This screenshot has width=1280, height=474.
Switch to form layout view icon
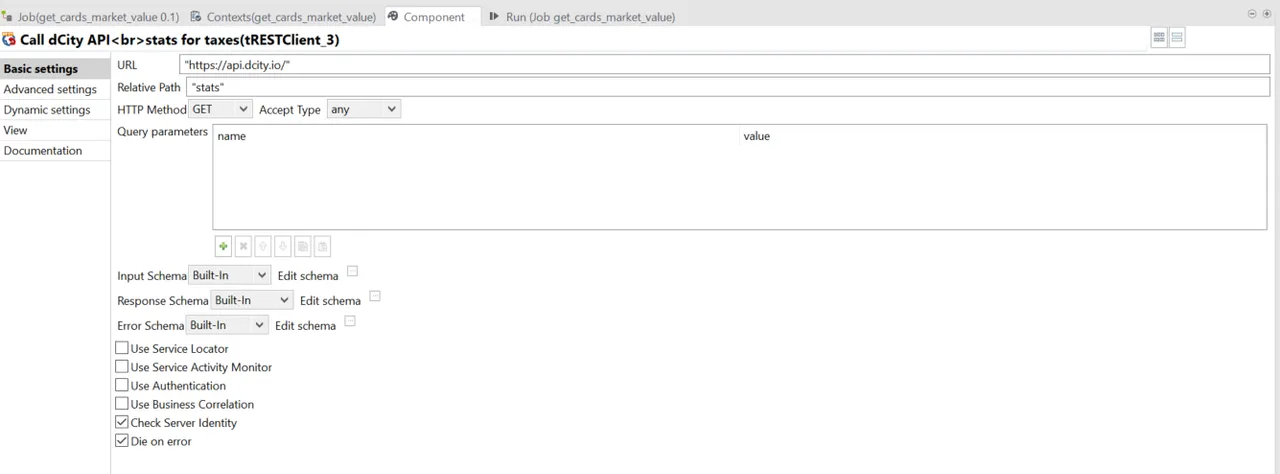[1177, 38]
